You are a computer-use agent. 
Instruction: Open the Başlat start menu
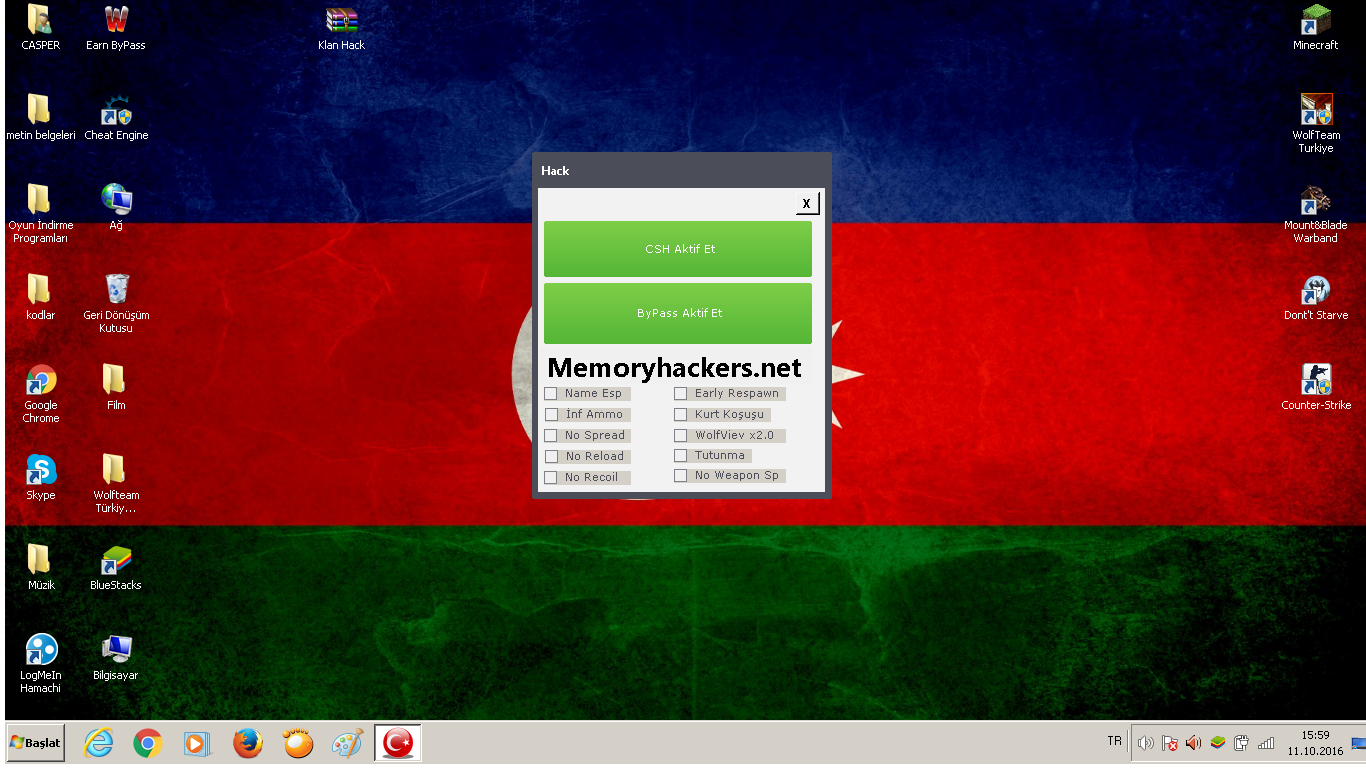coord(36,743)
